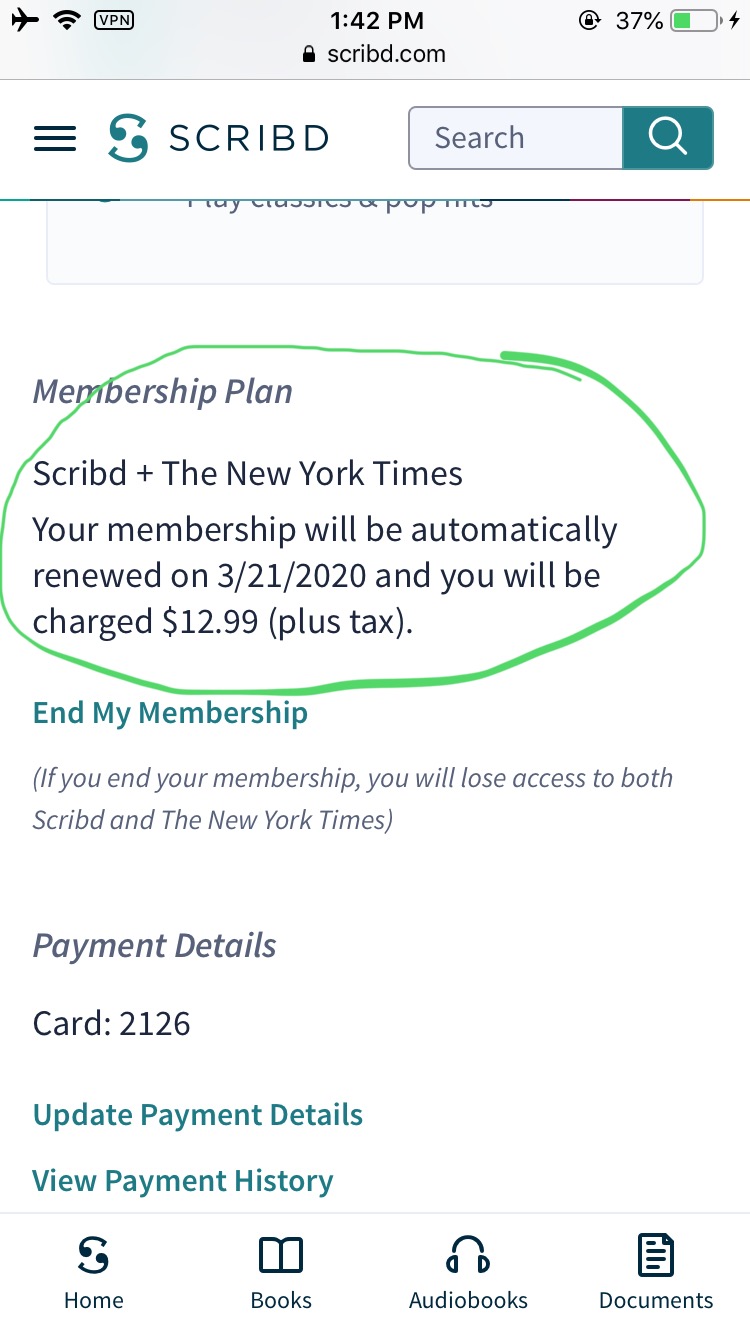
Task: Tap the lock icon beside scribd.com
Action: coord(310,55)
